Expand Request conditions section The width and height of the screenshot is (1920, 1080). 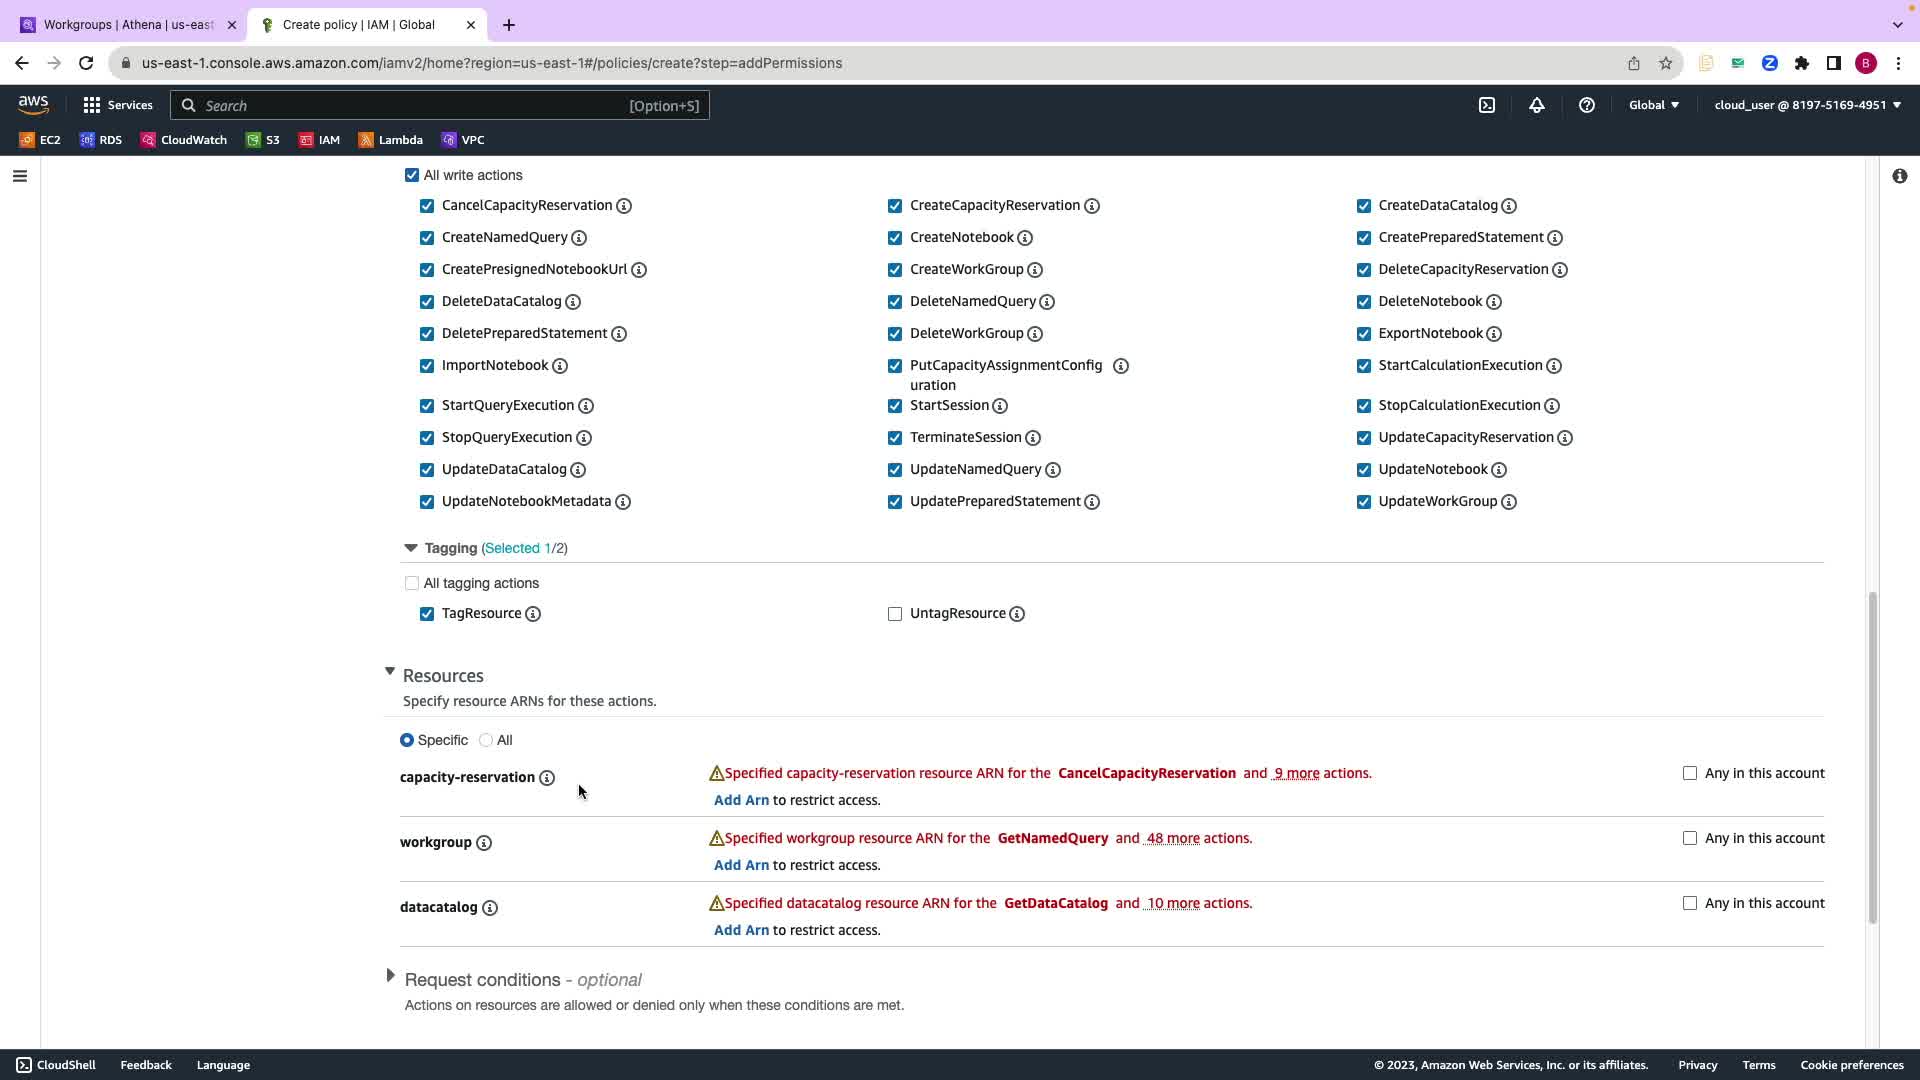click(391, 976)
